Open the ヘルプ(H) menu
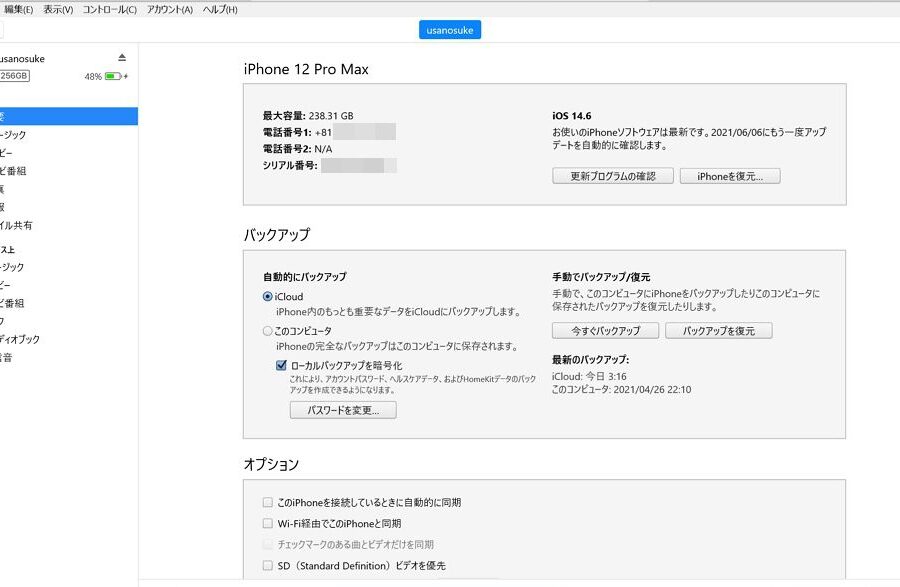 coord(220,9)
